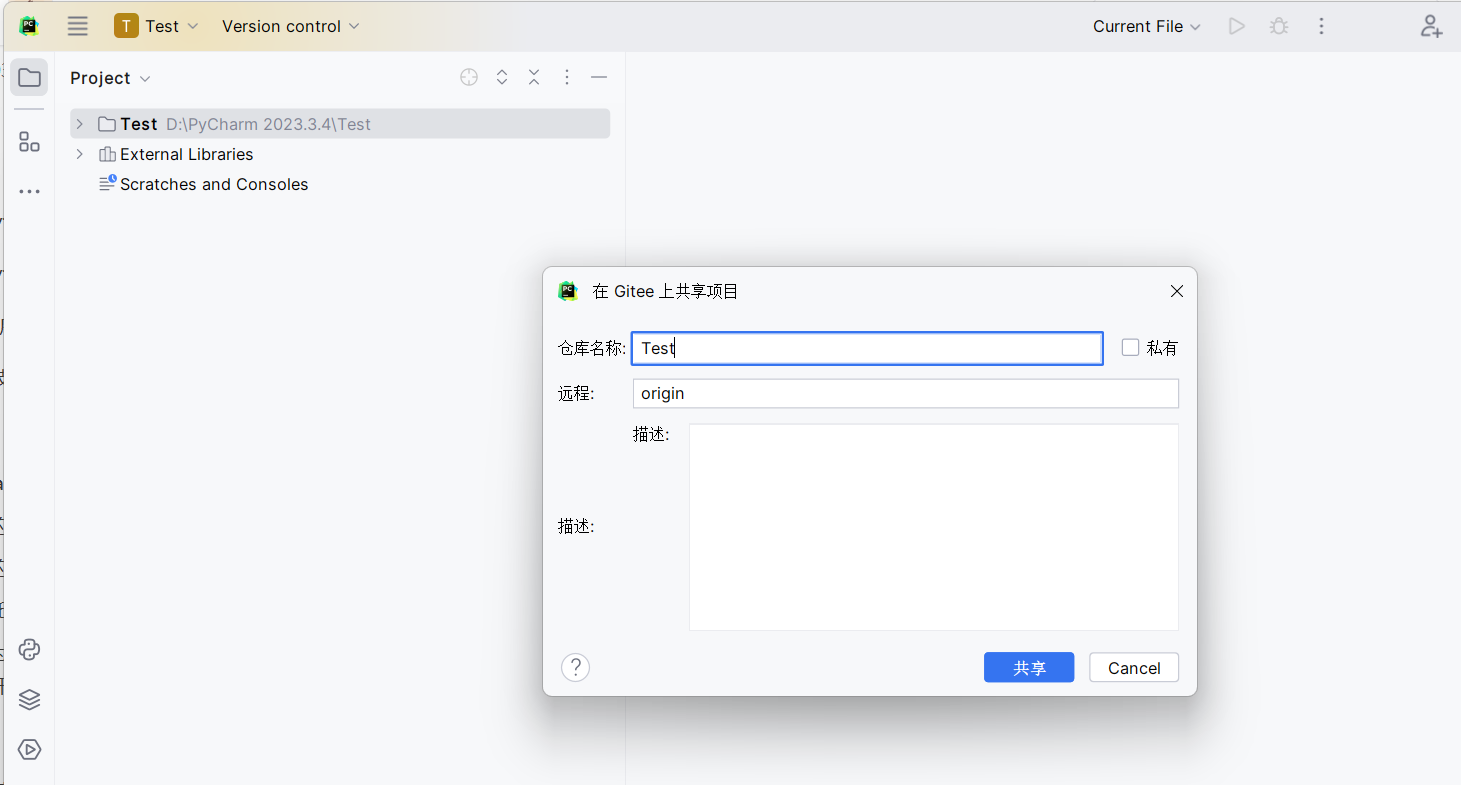The width and height of the screenshot is (1461, 785).
Task: Cancel the Gitee share dialog
Action: point(1134,667)
